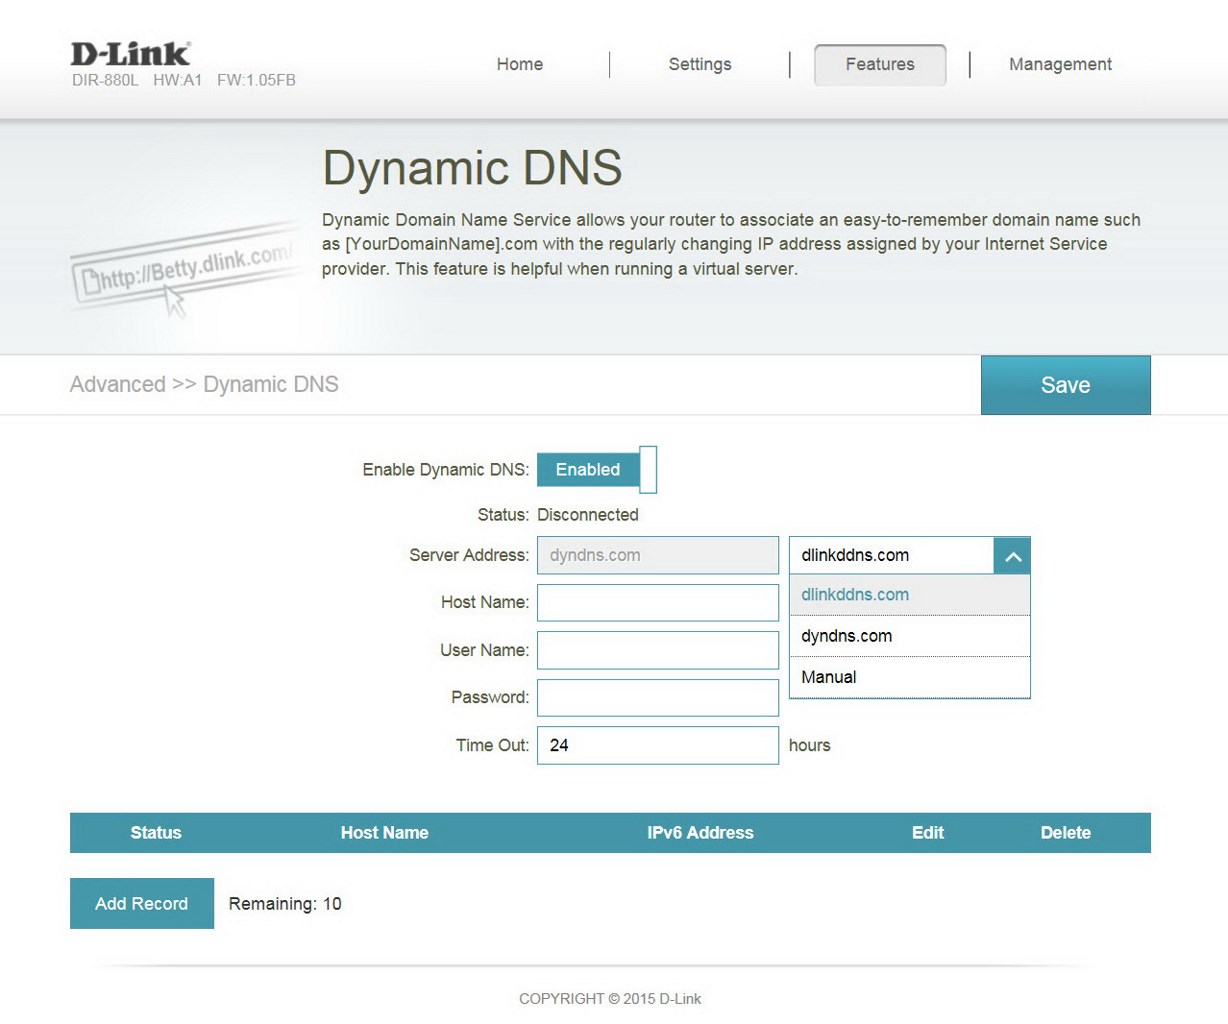This screenshot has width=1228, height=1024.
Task: Focus the Host Name input field
Action: (x=658, y=603)
